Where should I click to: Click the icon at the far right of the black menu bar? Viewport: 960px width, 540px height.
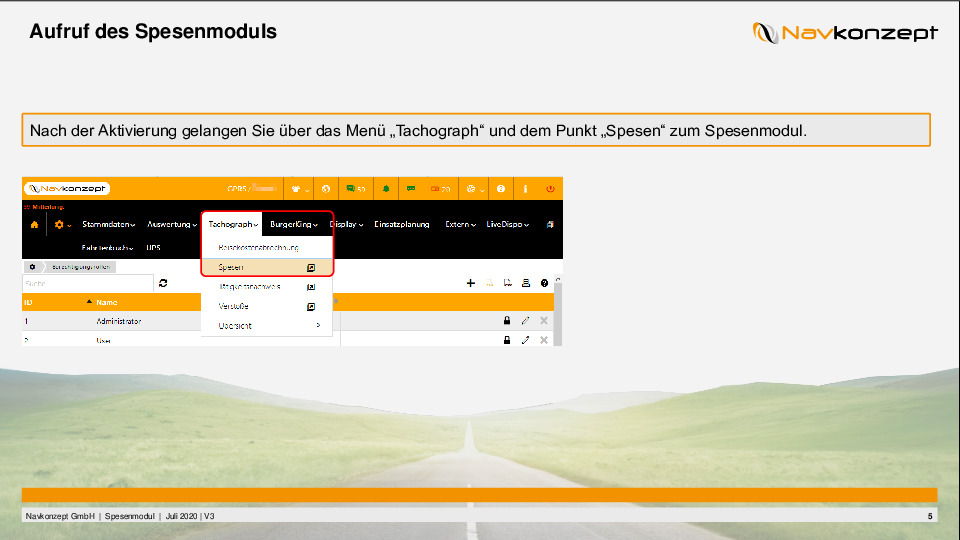[550, 225]
